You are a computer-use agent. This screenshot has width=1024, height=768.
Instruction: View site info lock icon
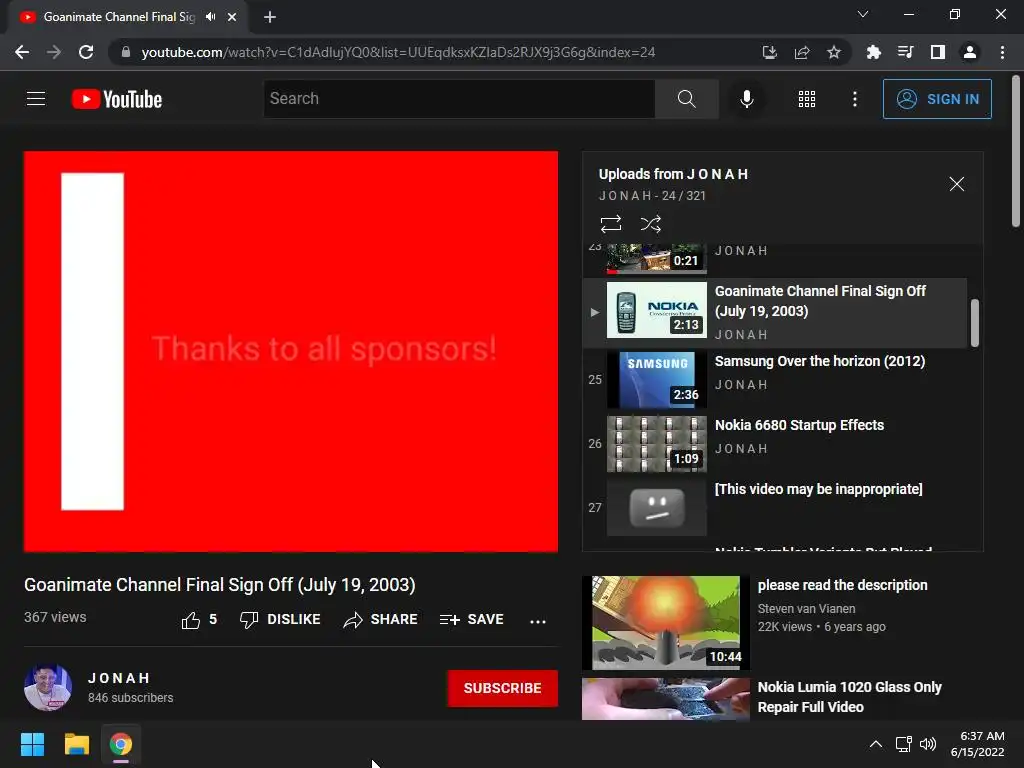[126, 52]
